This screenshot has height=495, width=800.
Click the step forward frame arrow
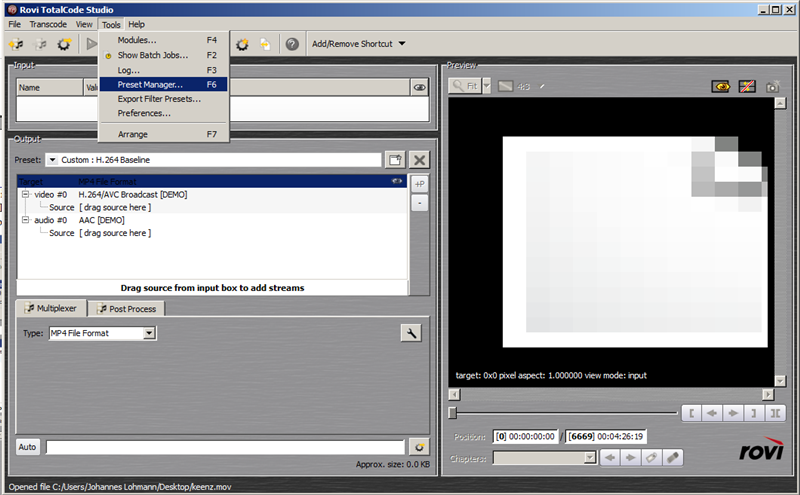coord(733,413)
